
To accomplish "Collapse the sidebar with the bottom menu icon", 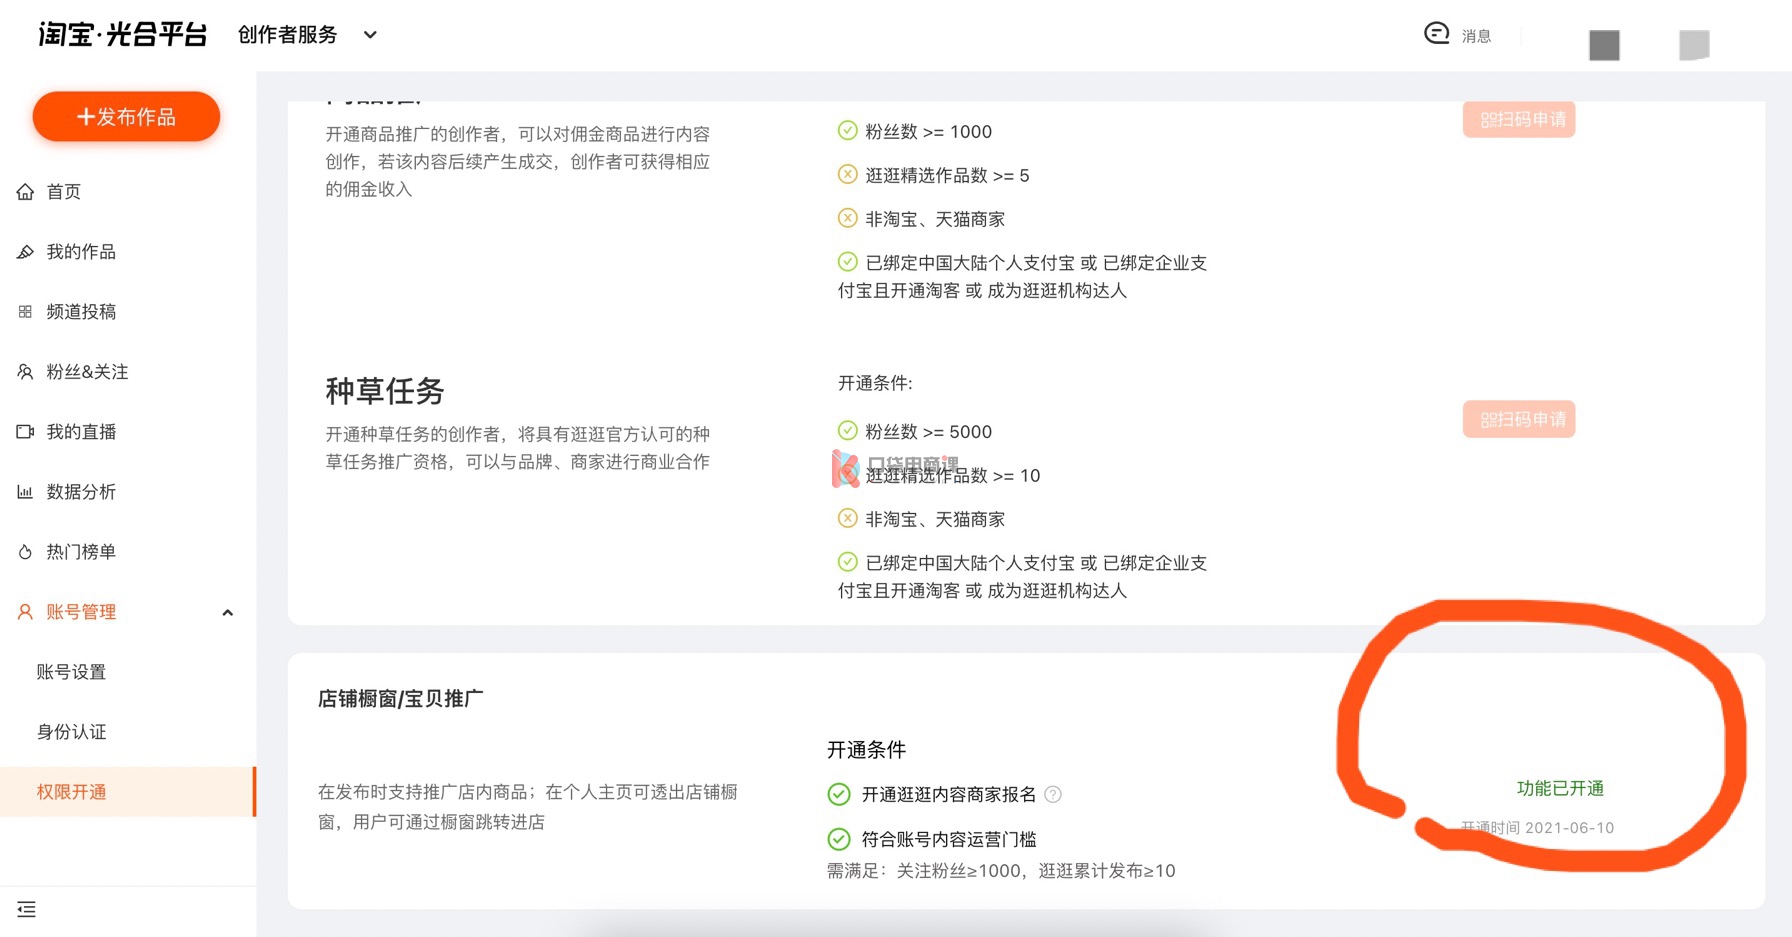I will coord(27,909).
